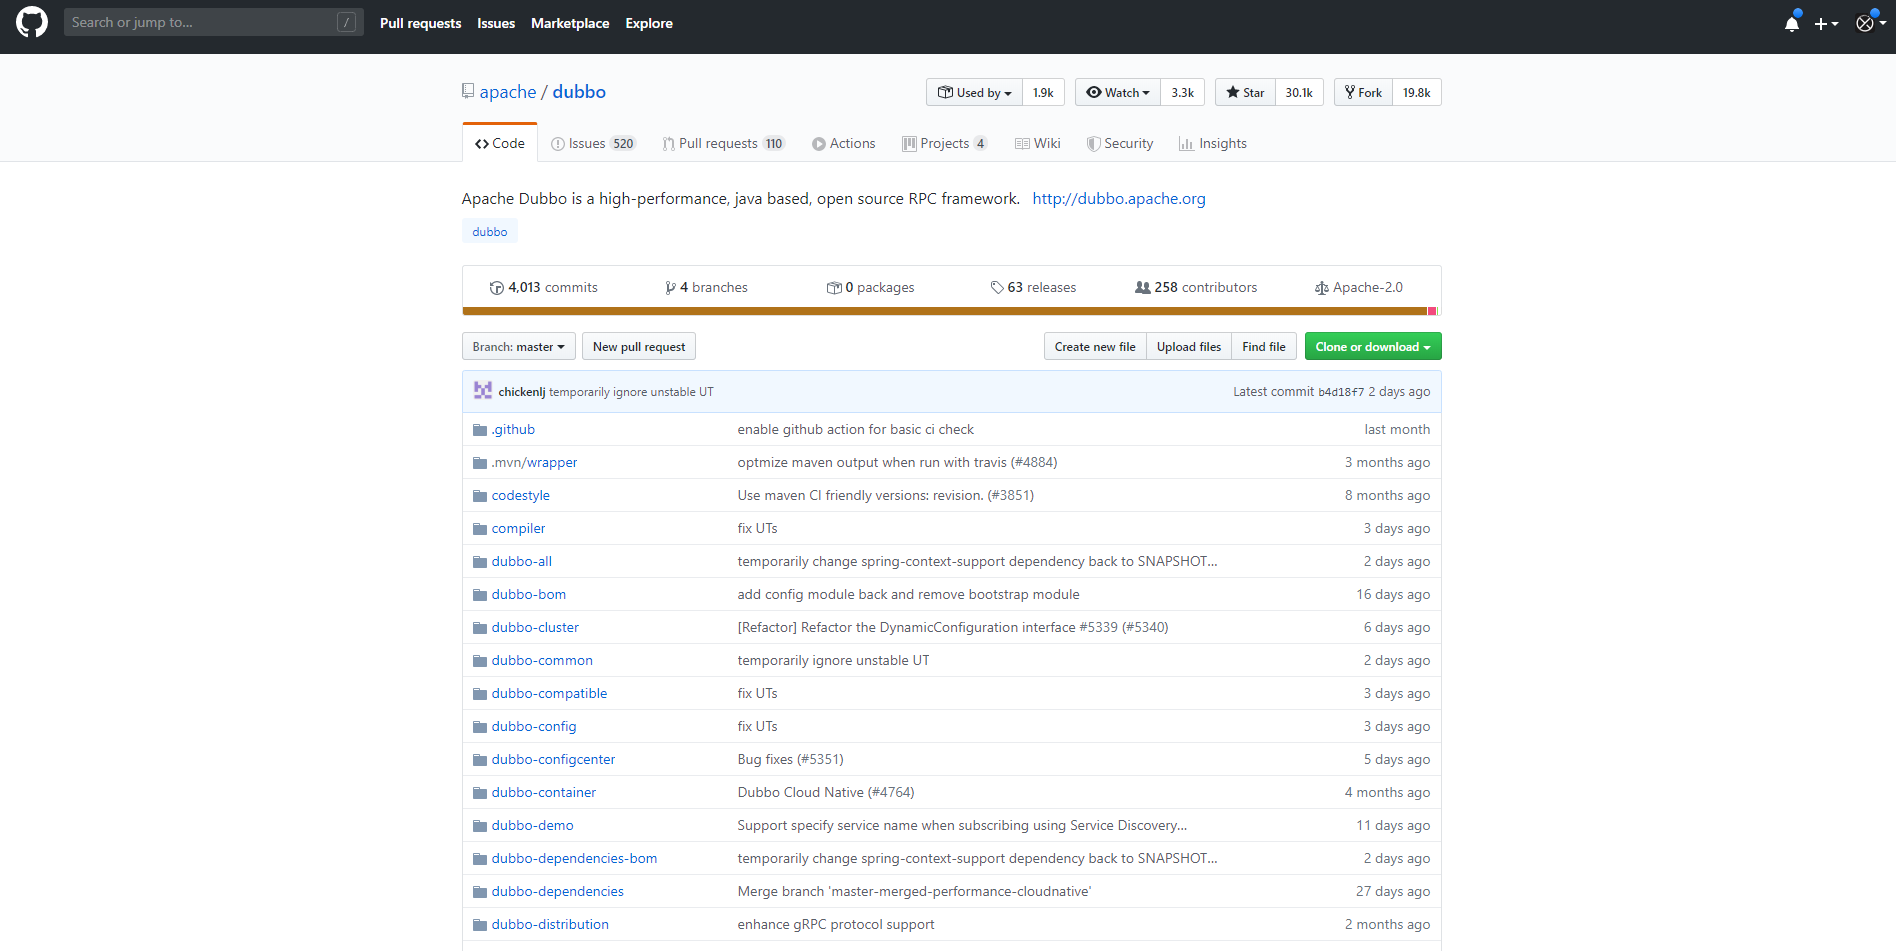Viewport: 1896px width, 951px height.
Task: Open the Watch notifications dropdown
Action: tap(1118, 92)
